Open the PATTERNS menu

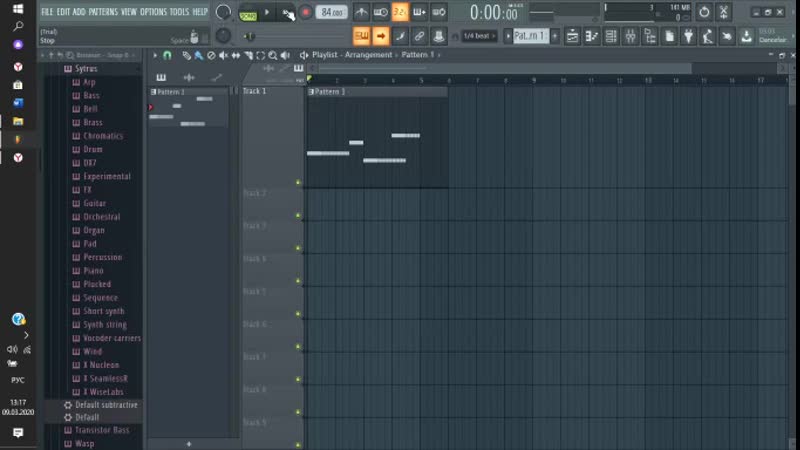(x=103, y=12)
